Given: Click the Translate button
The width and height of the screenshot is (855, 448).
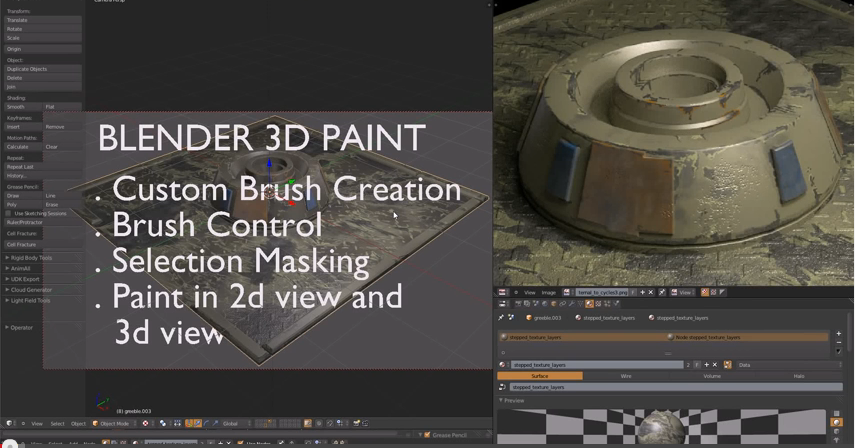Looking at the screenshot, I should coord(43,20).
